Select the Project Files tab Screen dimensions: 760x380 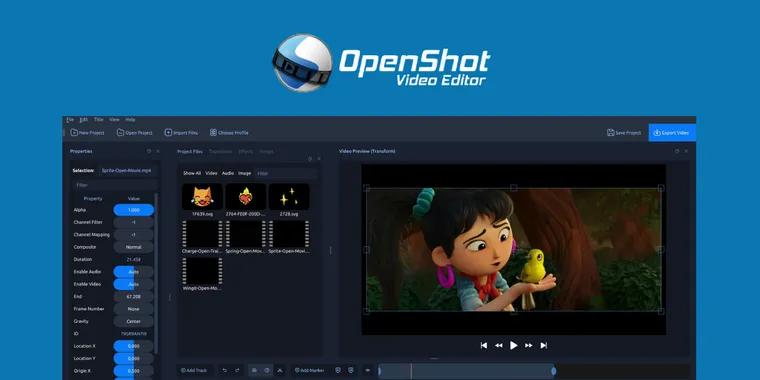(190, 151)
